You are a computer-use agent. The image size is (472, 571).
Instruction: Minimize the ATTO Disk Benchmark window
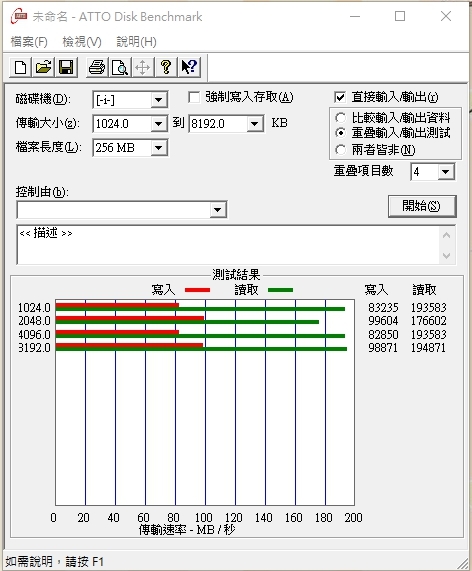click(355, 16)
